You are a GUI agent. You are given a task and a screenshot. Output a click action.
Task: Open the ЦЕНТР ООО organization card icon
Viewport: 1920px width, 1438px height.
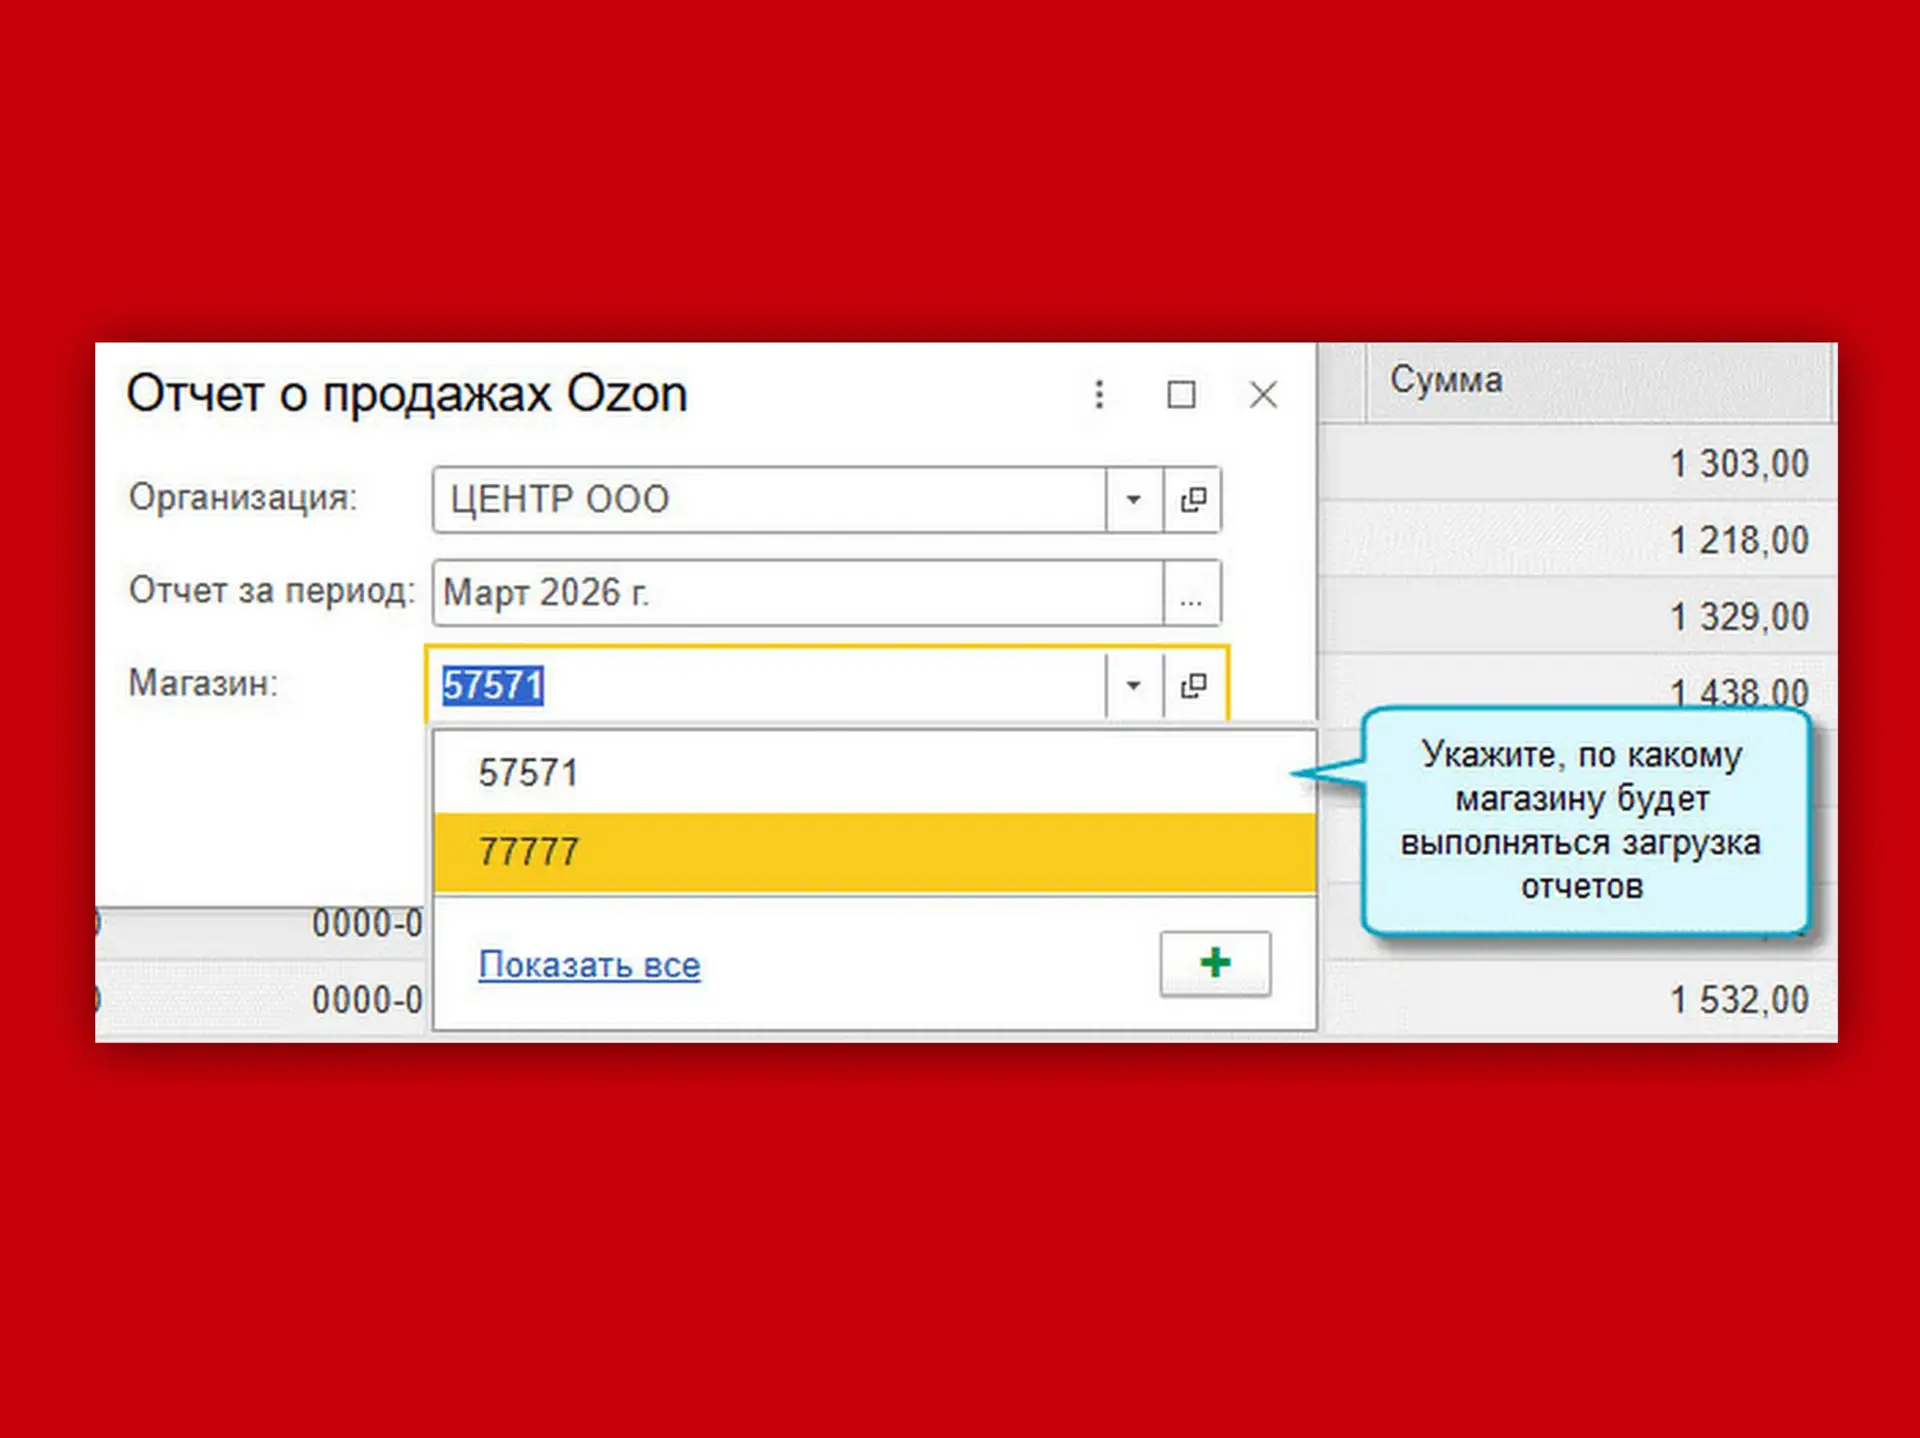1193,499
